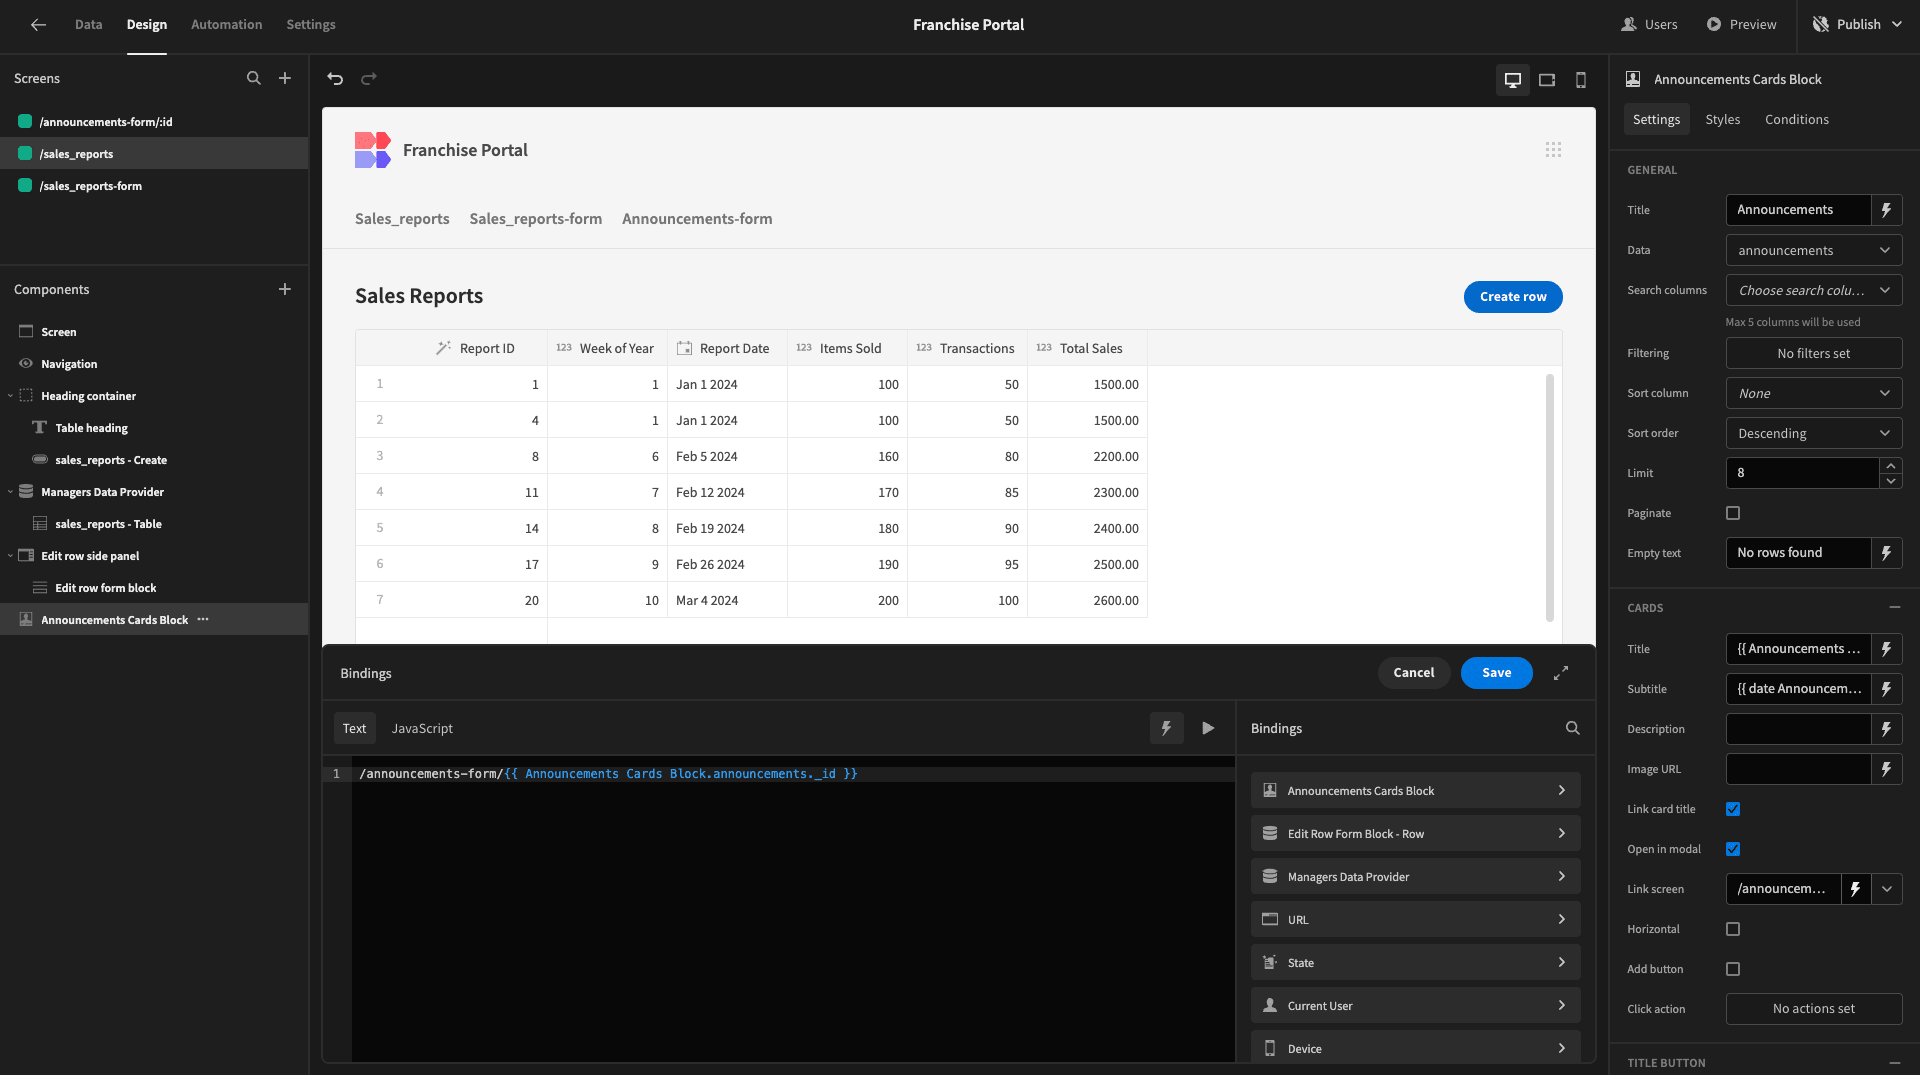1920x1075 pixels.
Task: Open binding for Image URL field
Action: (1887, 769)
